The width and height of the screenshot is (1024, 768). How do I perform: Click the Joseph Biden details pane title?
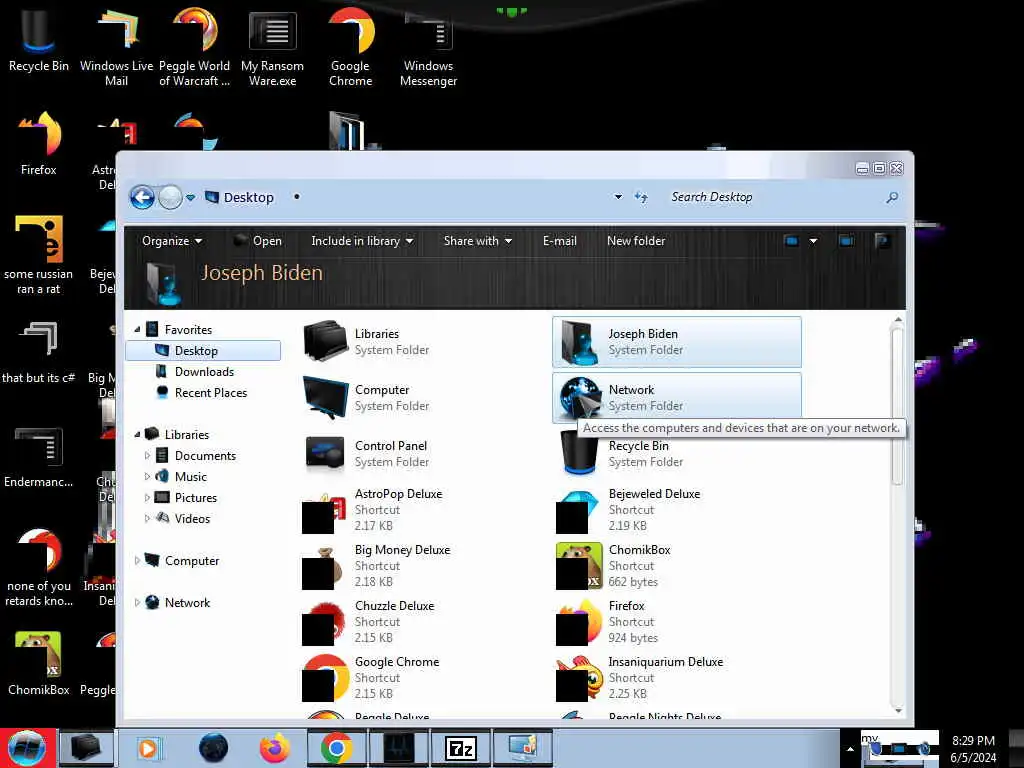[x=262, y=272]
